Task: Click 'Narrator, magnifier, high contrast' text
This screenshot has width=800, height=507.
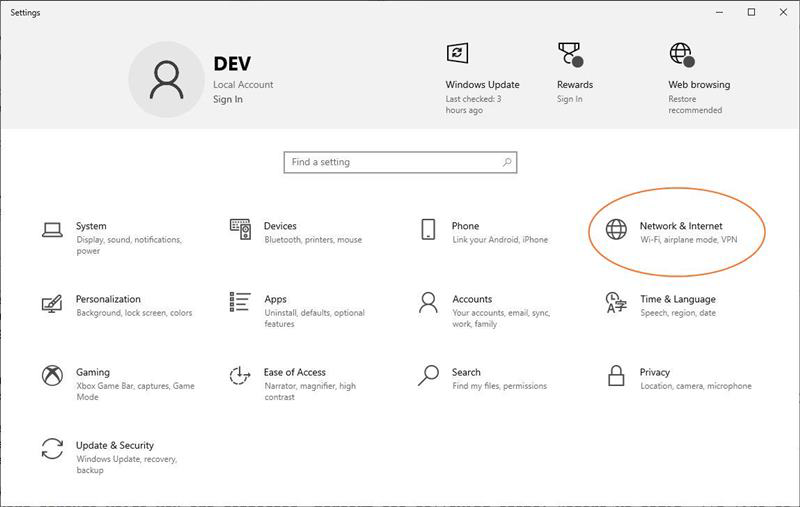Action: pos(310,391)
